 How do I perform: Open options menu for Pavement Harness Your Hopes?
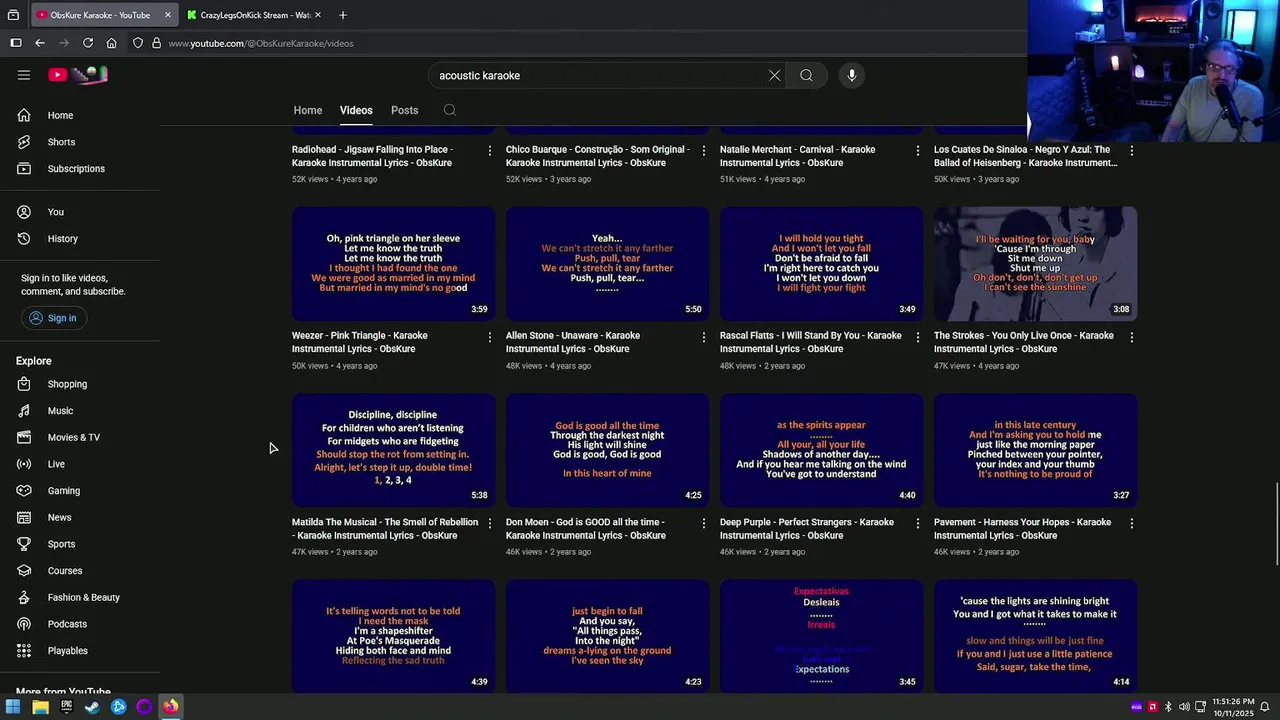pos(1131,524)
